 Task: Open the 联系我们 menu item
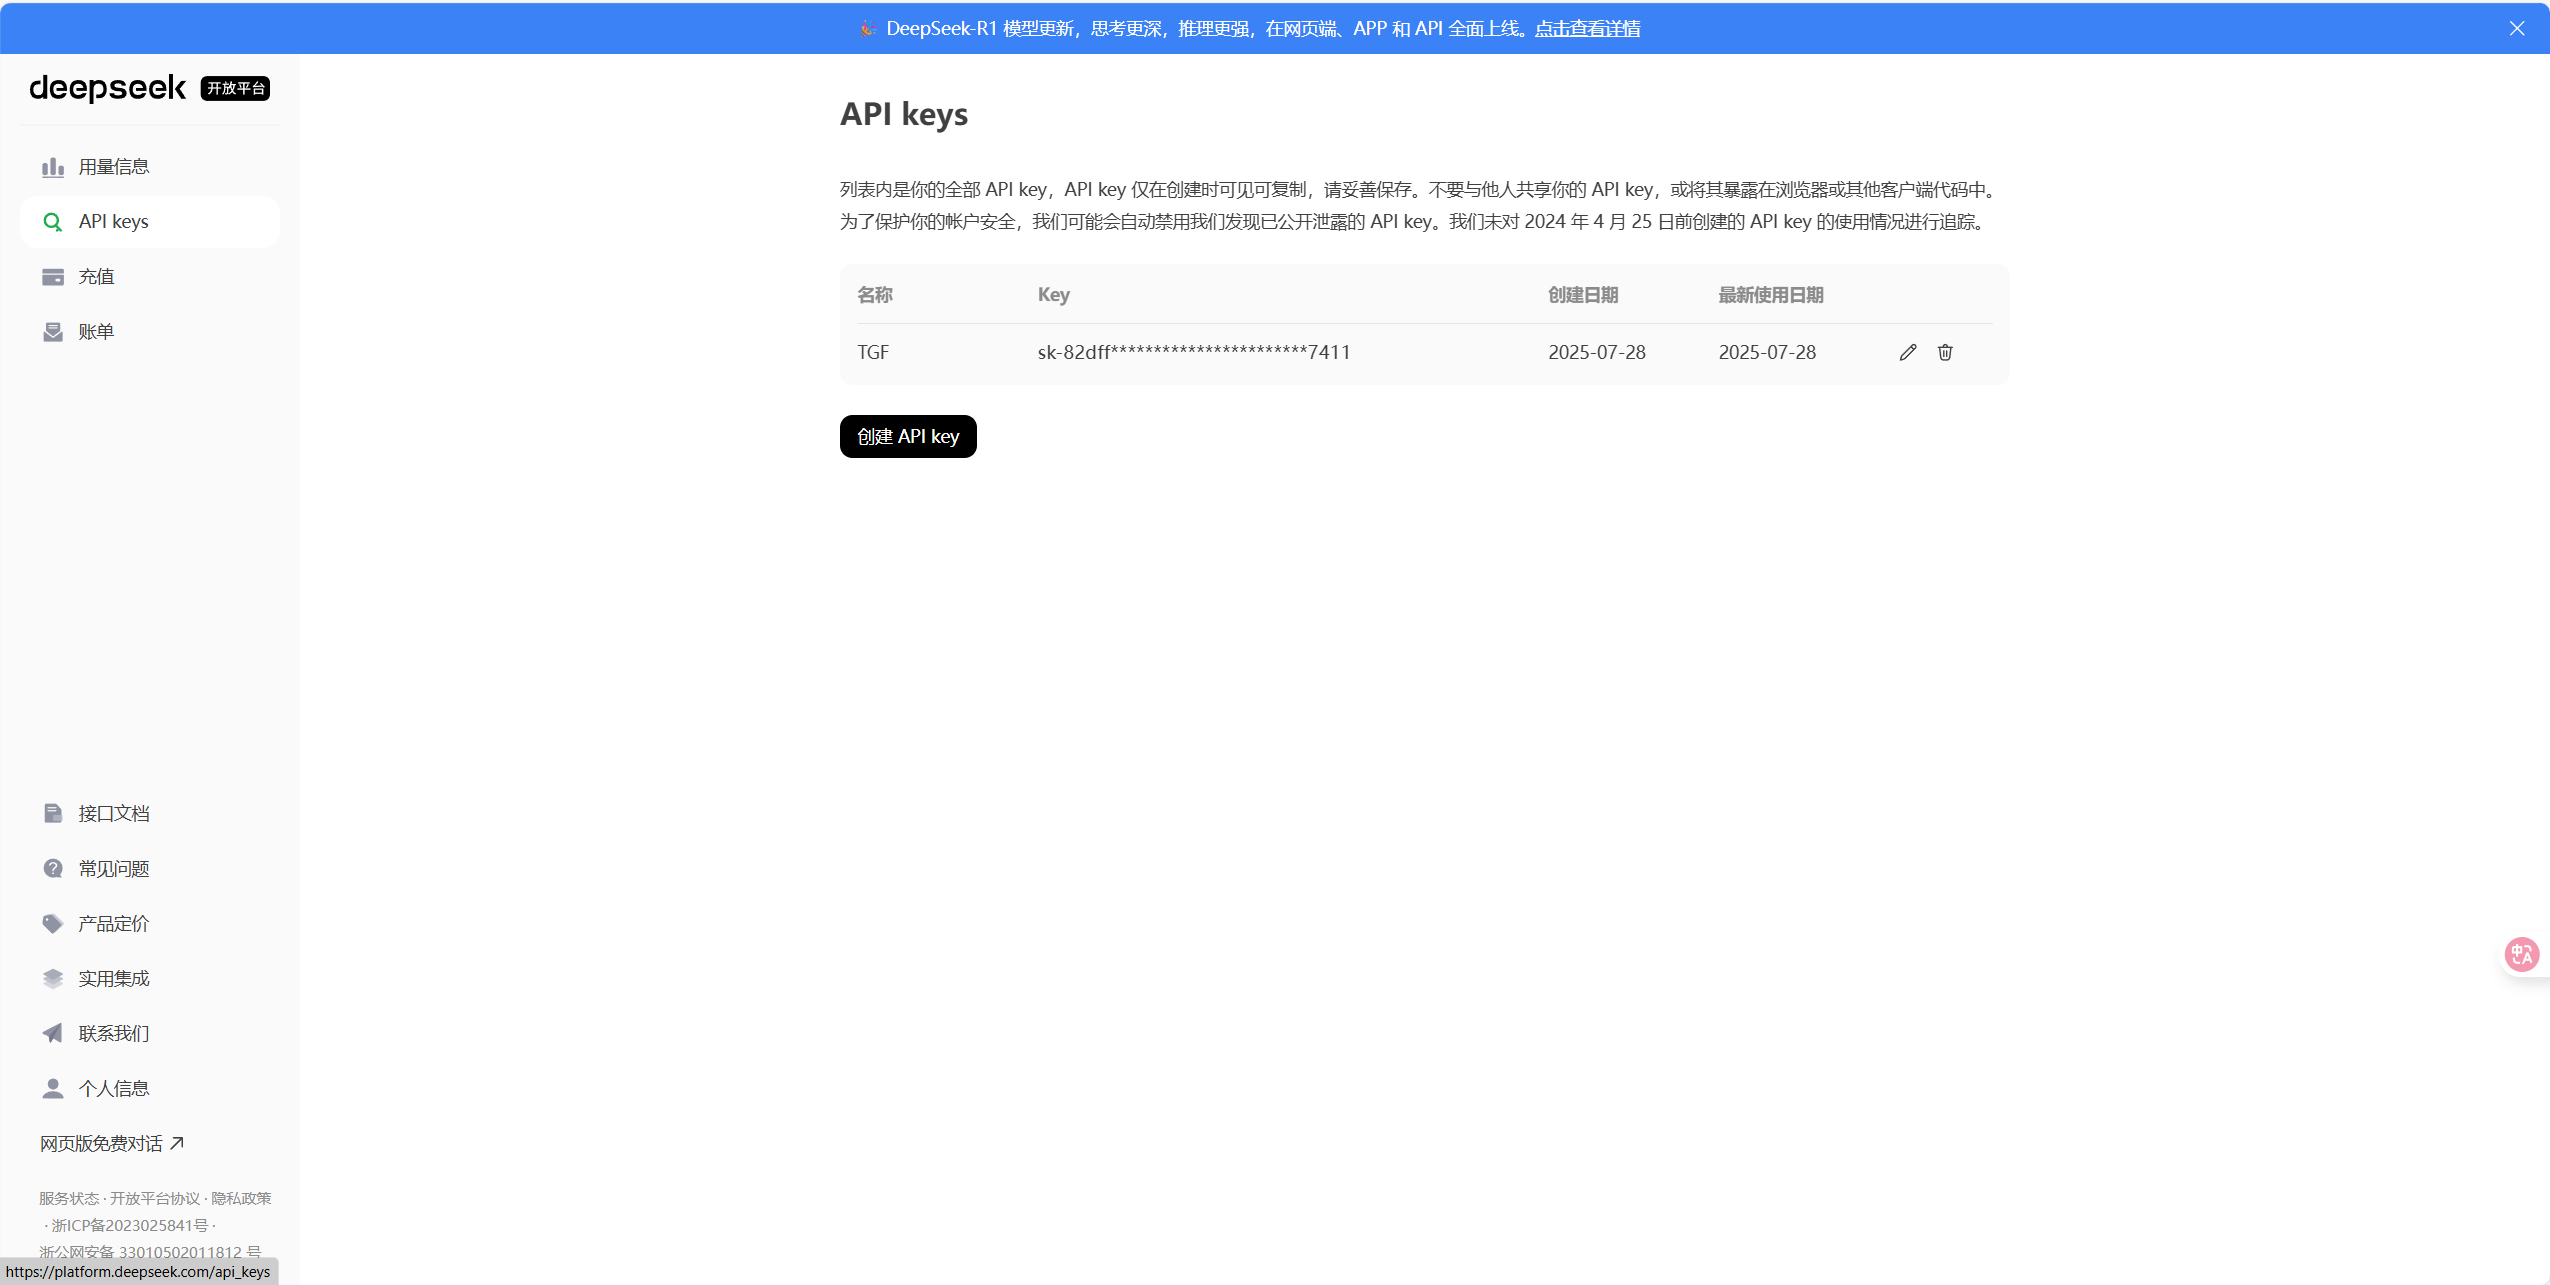[150, 1034]
